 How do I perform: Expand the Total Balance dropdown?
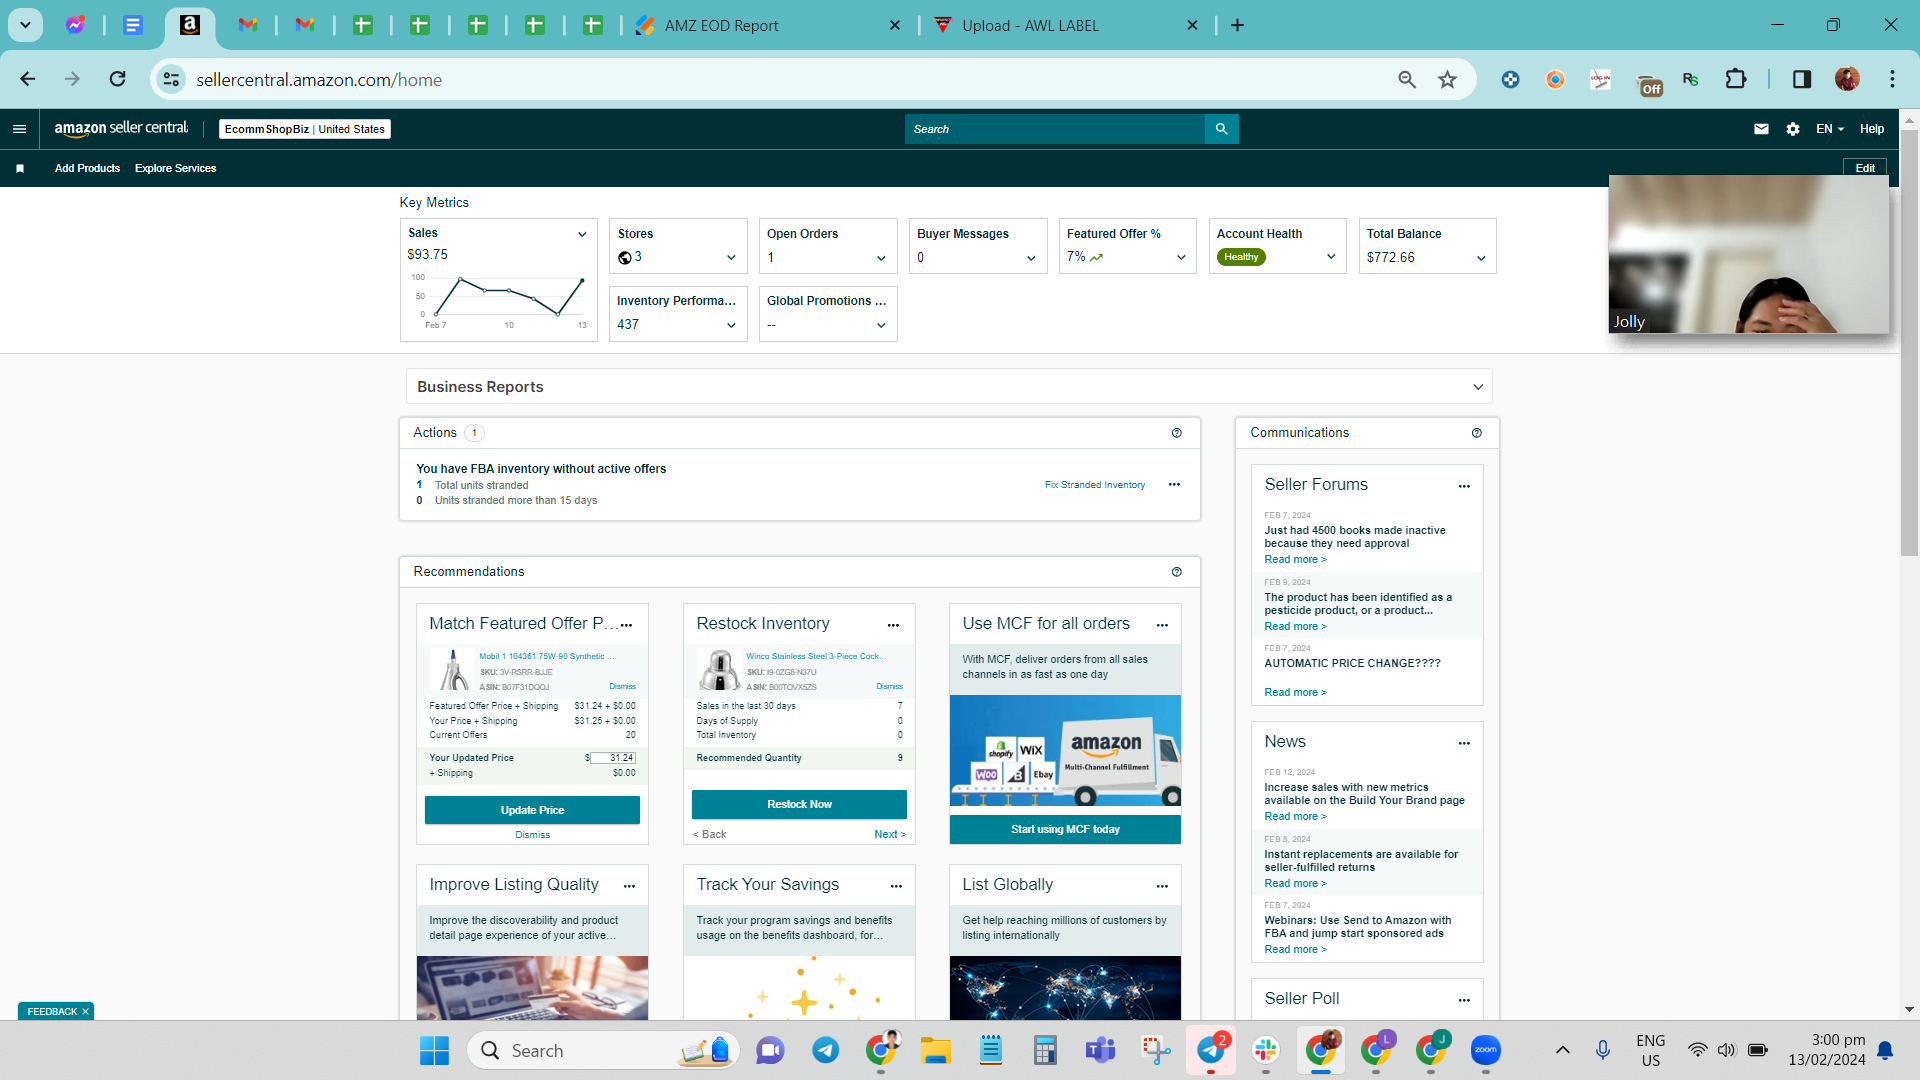[x=1481, y=258]
